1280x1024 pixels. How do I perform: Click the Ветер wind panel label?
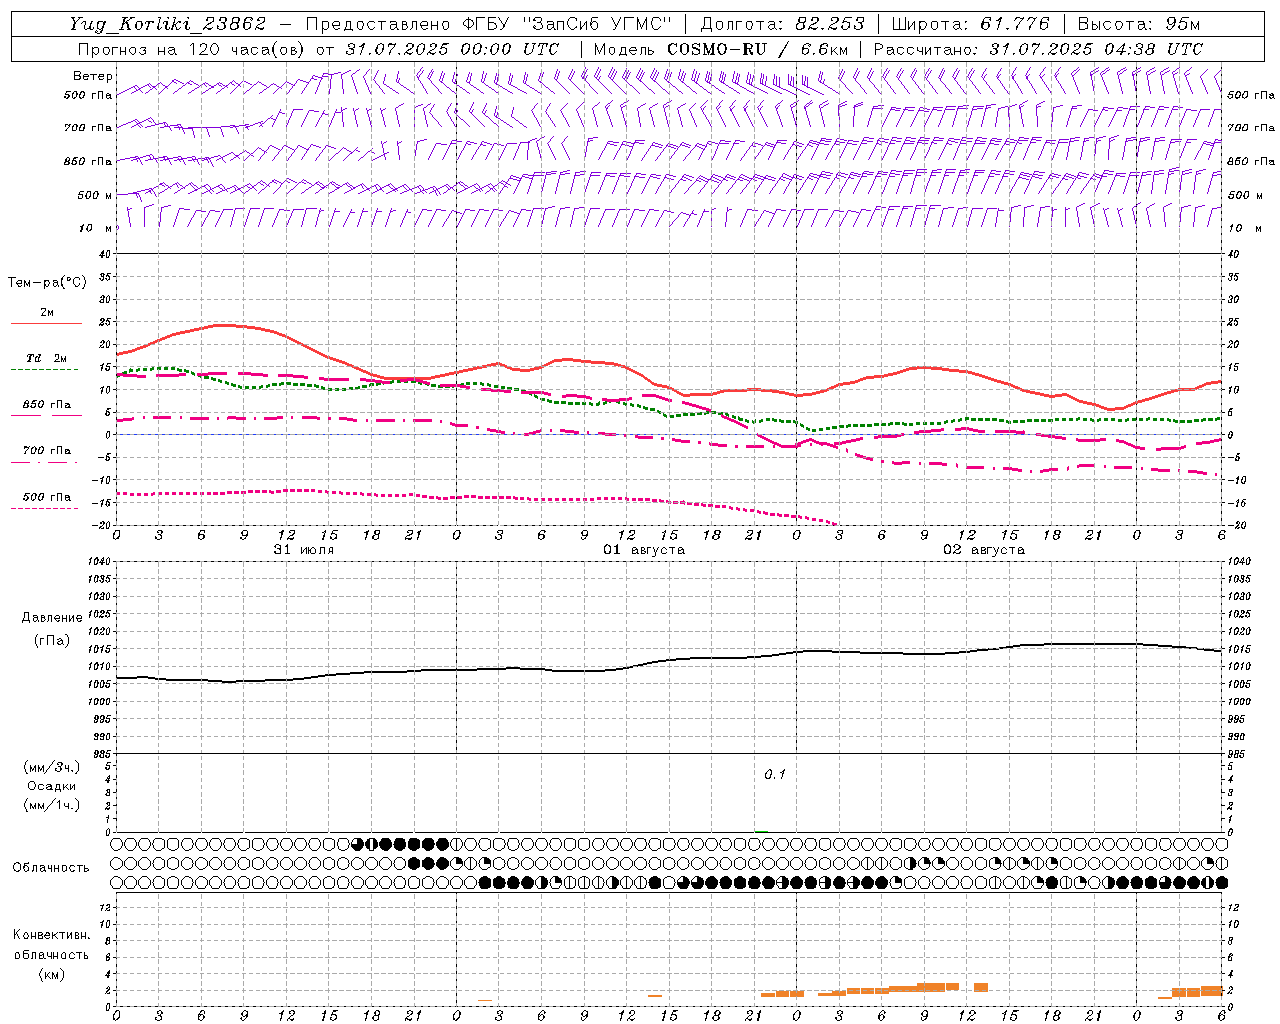93,76
